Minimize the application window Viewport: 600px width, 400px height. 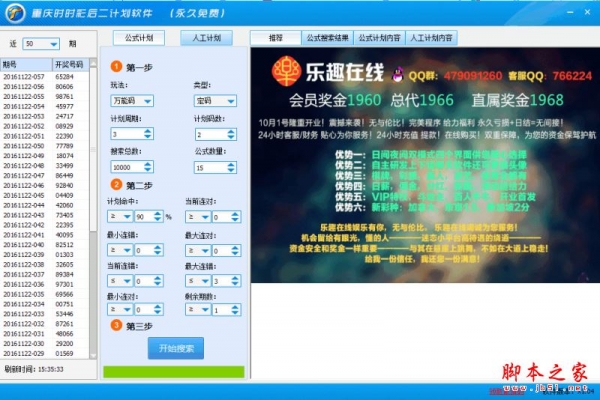(570, 12)
